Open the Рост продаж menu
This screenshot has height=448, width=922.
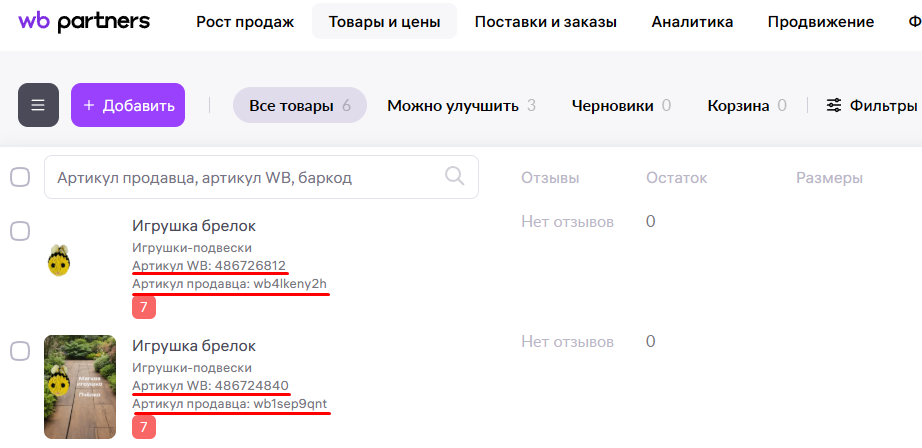[x=245, y=22]
